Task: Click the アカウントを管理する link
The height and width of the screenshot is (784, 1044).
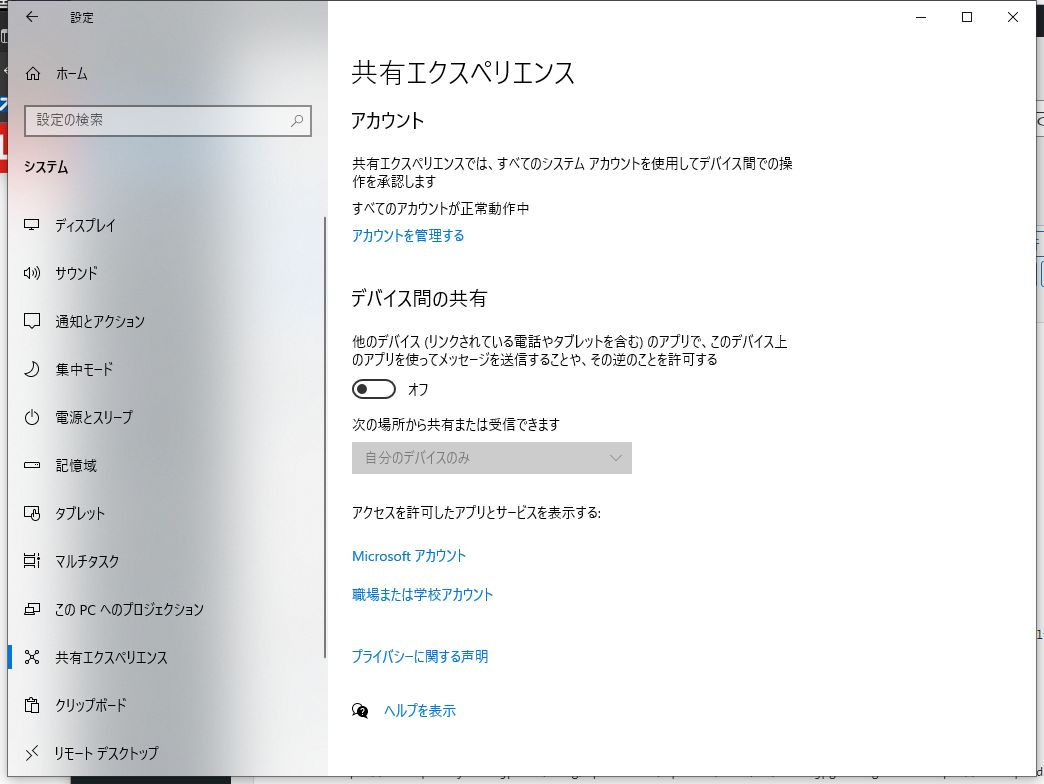Action: point(407,236)
